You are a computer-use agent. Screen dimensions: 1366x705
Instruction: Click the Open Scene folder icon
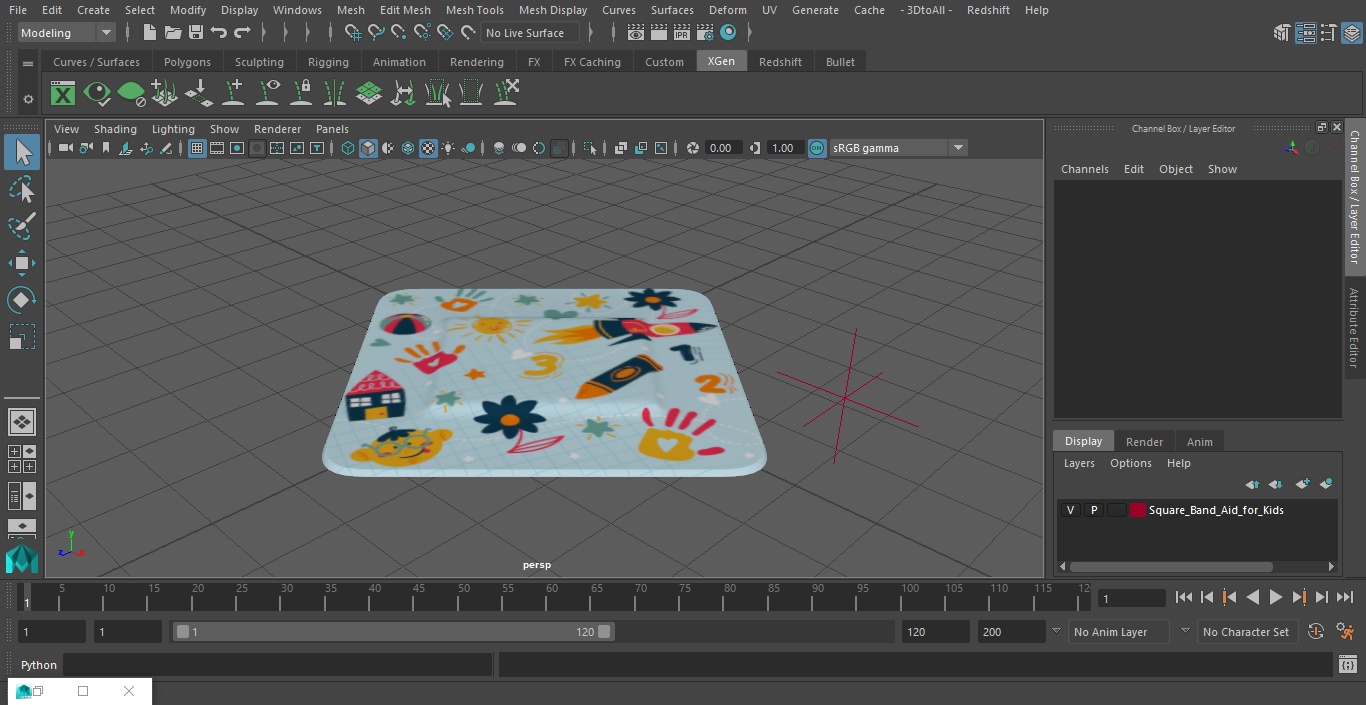coord(173,33)
